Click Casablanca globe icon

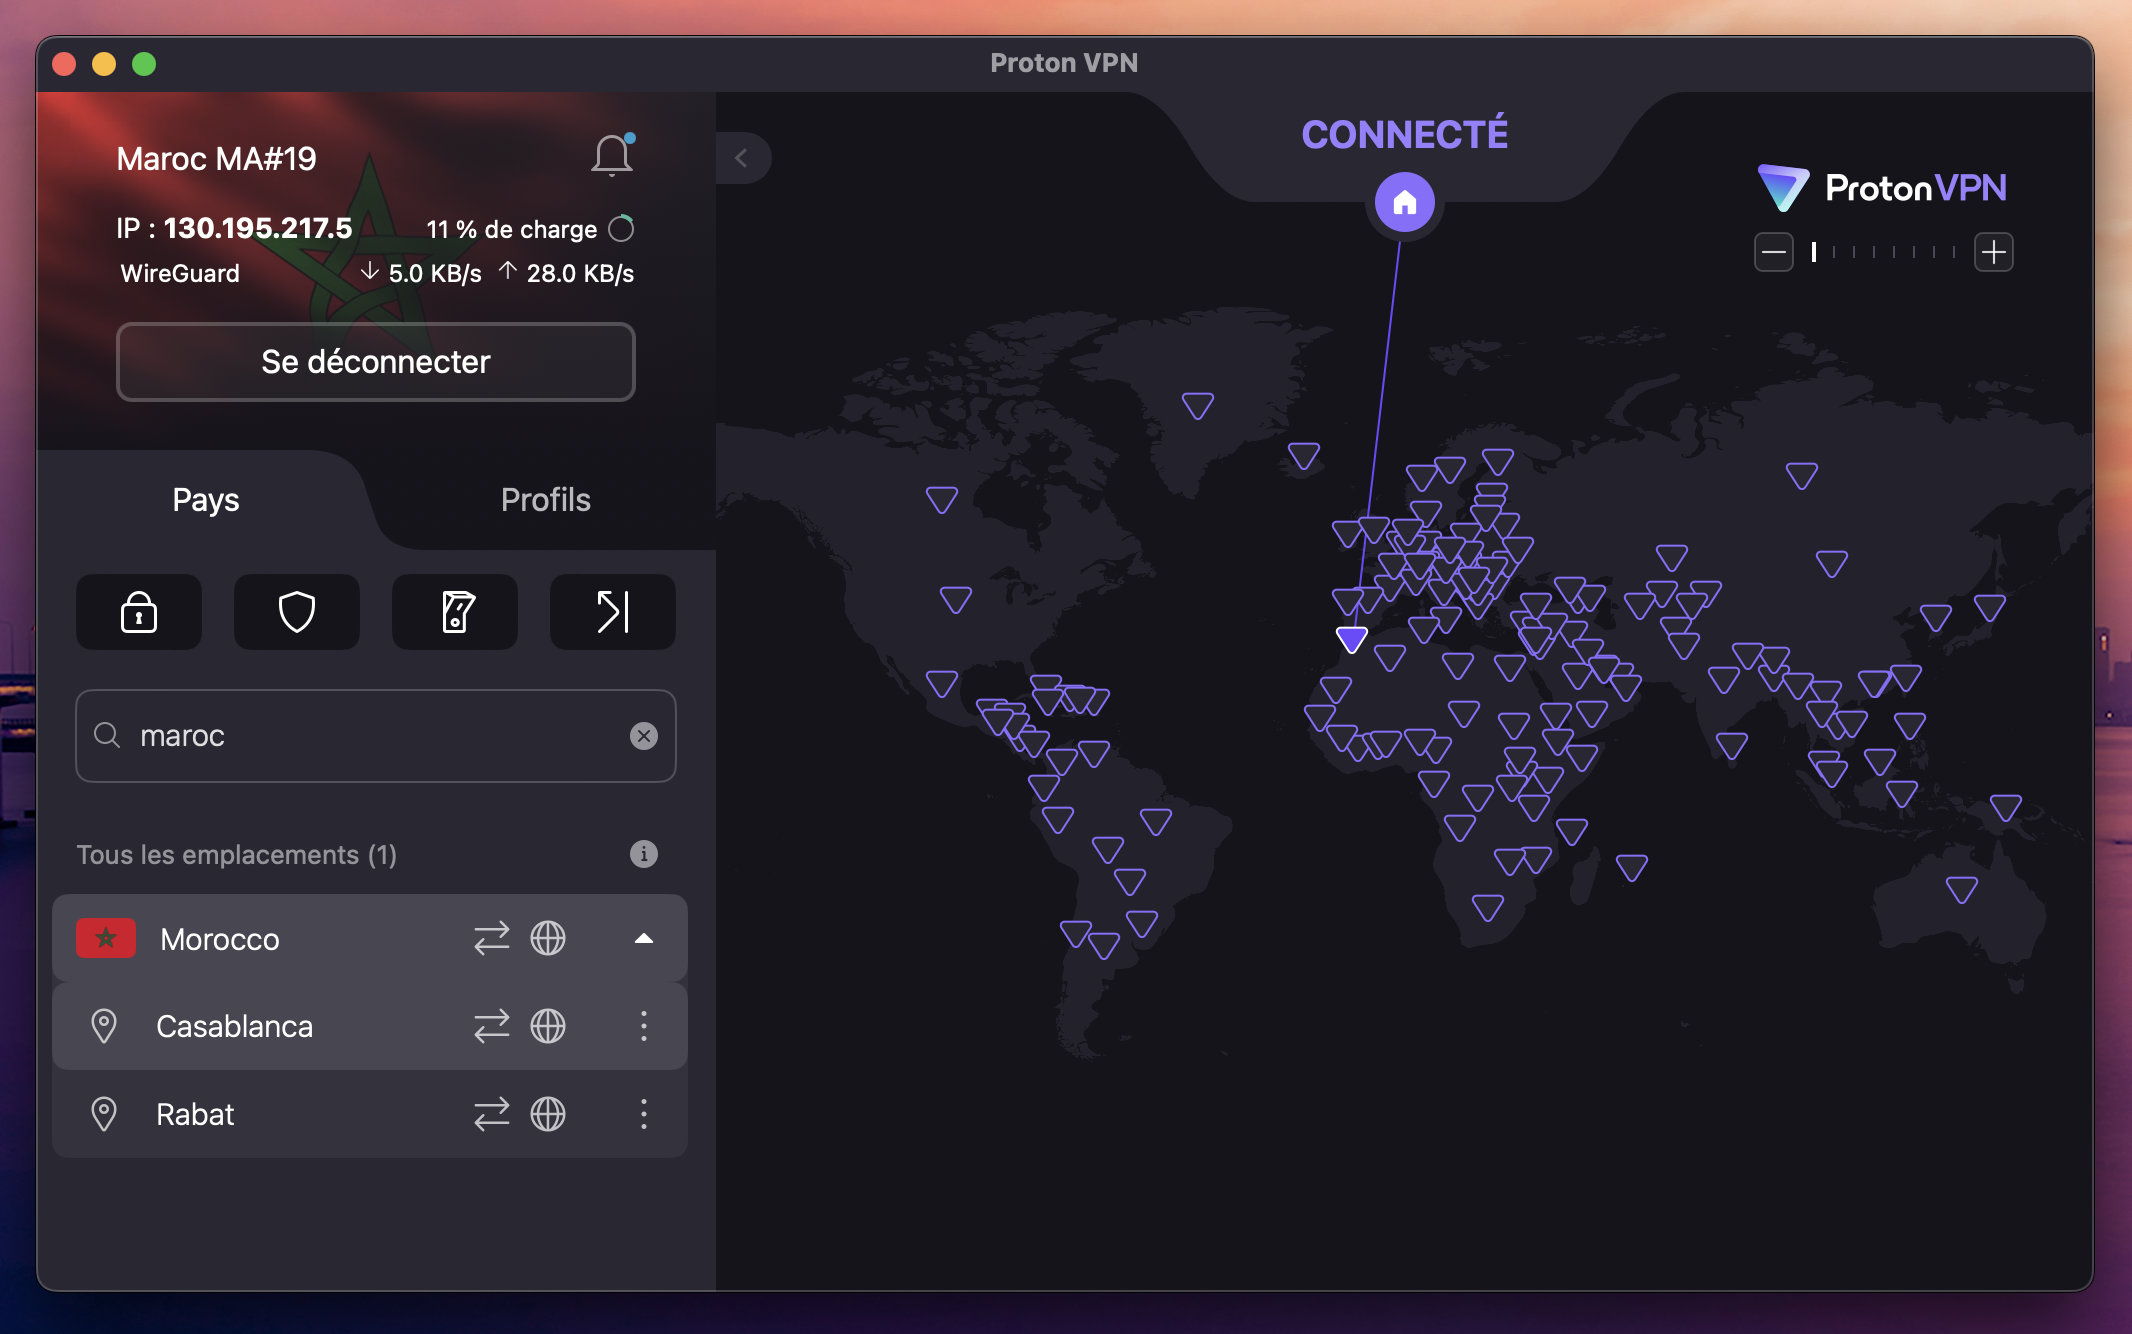[x=548, y=1026]
